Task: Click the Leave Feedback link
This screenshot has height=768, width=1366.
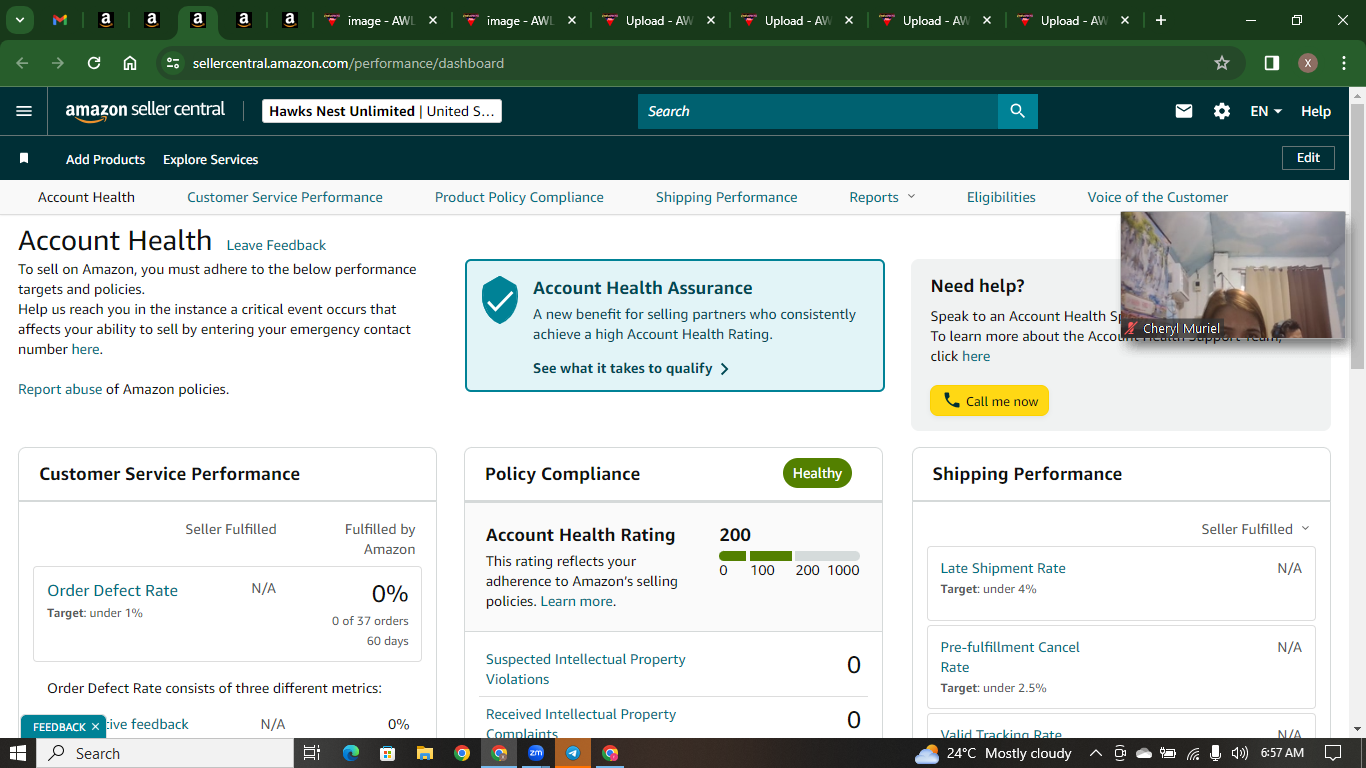Action: (x=276, y=245)
